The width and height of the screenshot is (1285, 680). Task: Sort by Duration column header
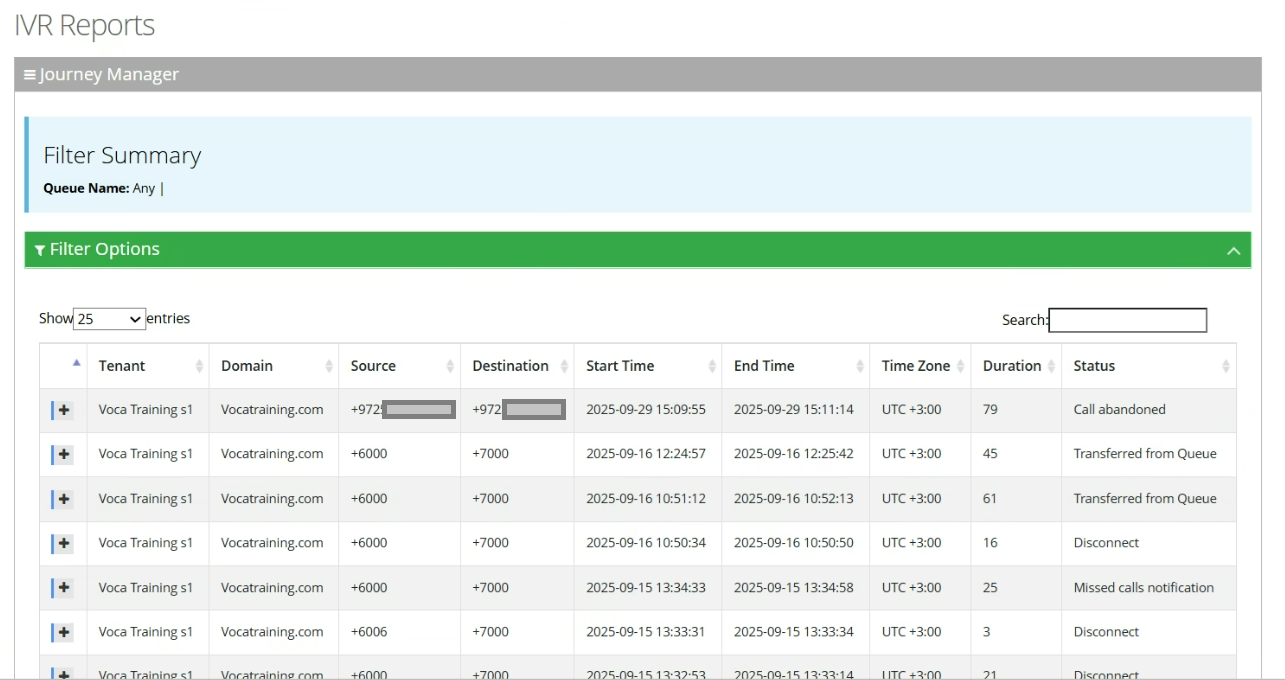click(1014, 366)
